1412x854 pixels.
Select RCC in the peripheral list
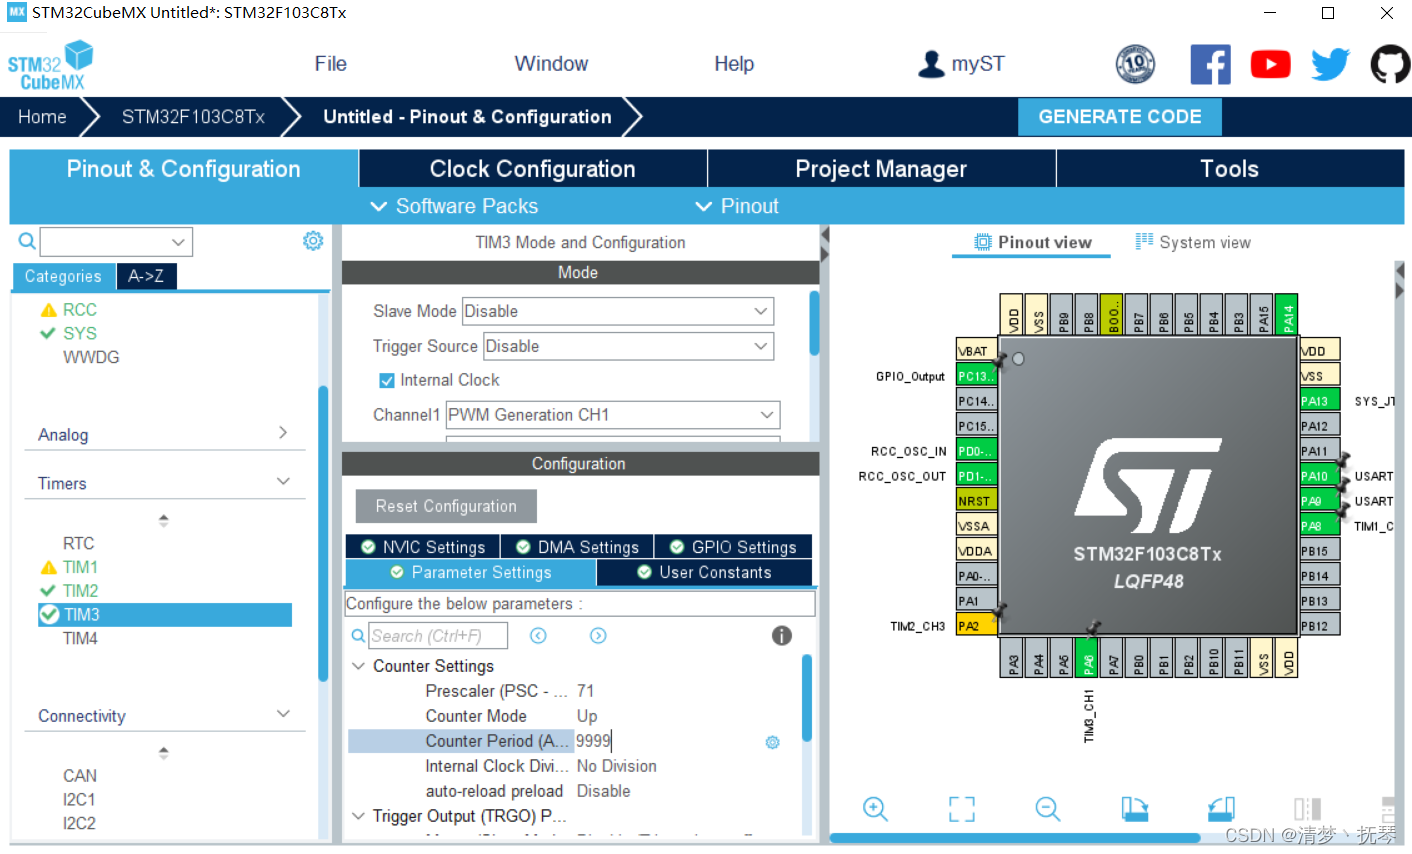click(x=79, y=310)
